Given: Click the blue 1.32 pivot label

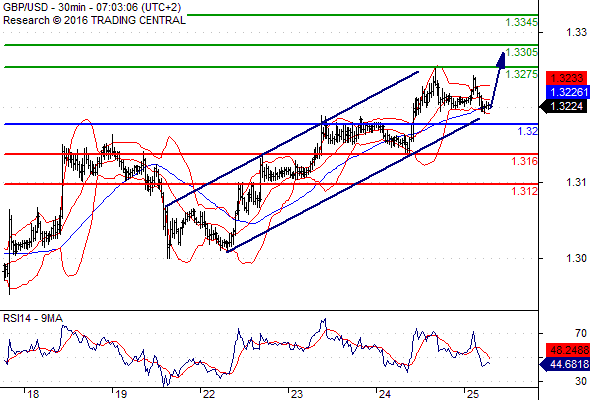Looking at the screenshot, I should click(528, 131).
